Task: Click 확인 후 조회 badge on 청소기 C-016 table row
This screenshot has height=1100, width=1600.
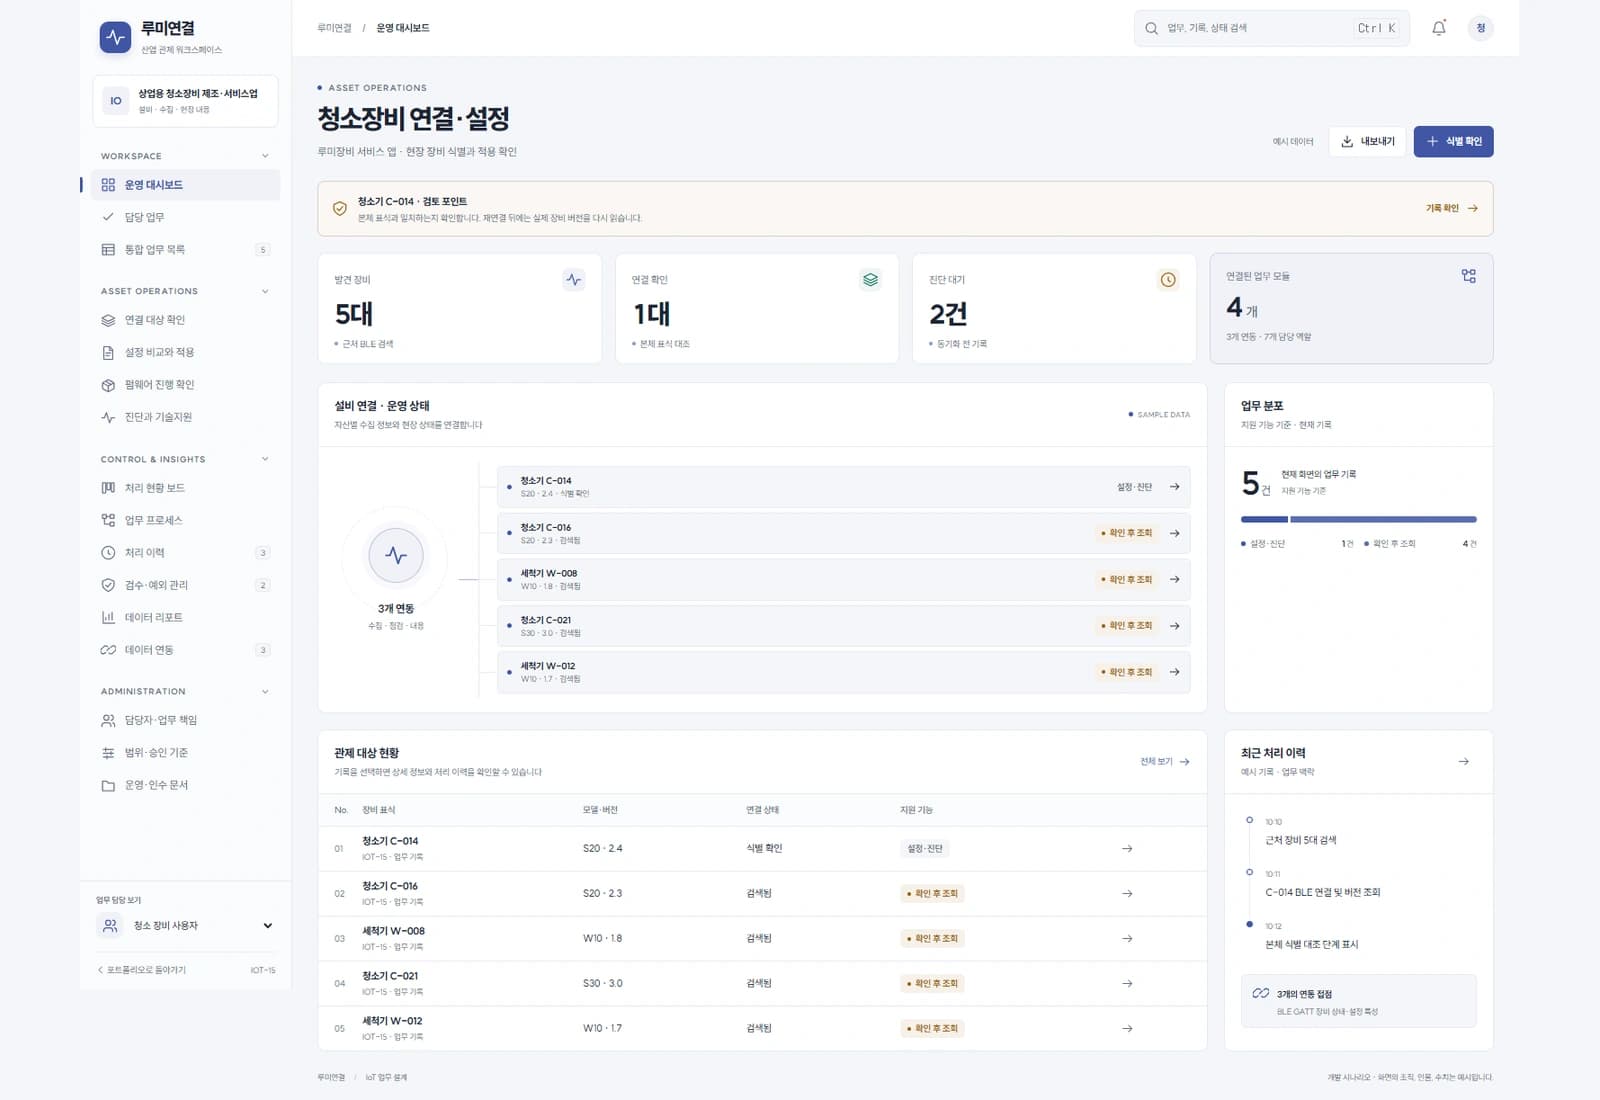Action: click(x=932, y=893)
